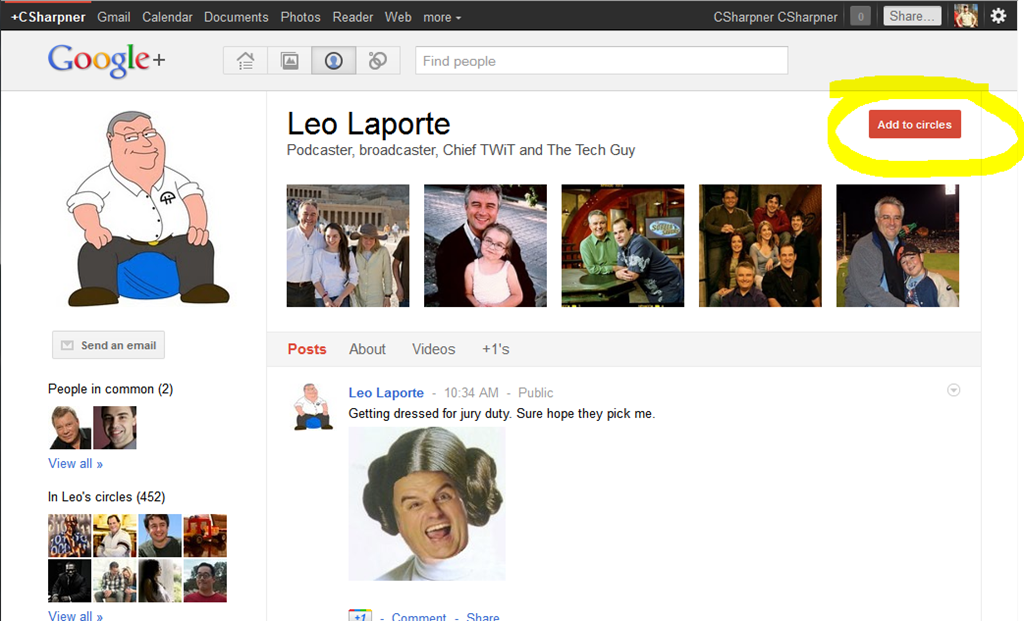The height and width of the screenshot is (621, 1024).
Task: Click the 'People in common (2)' heading
Action: pos(110,389)
